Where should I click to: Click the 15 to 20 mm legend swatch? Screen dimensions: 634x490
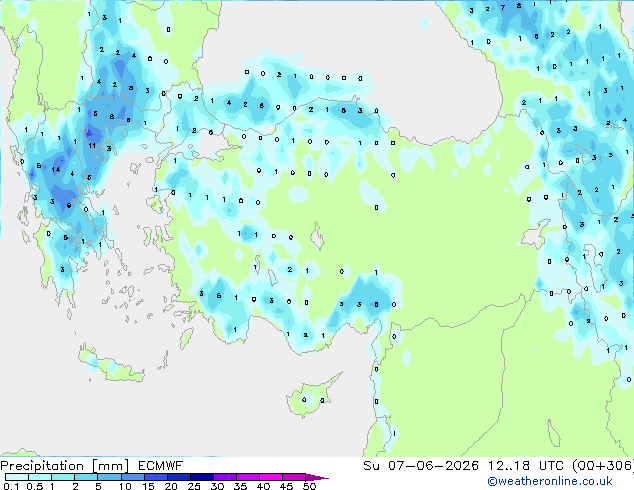[155, 477]
